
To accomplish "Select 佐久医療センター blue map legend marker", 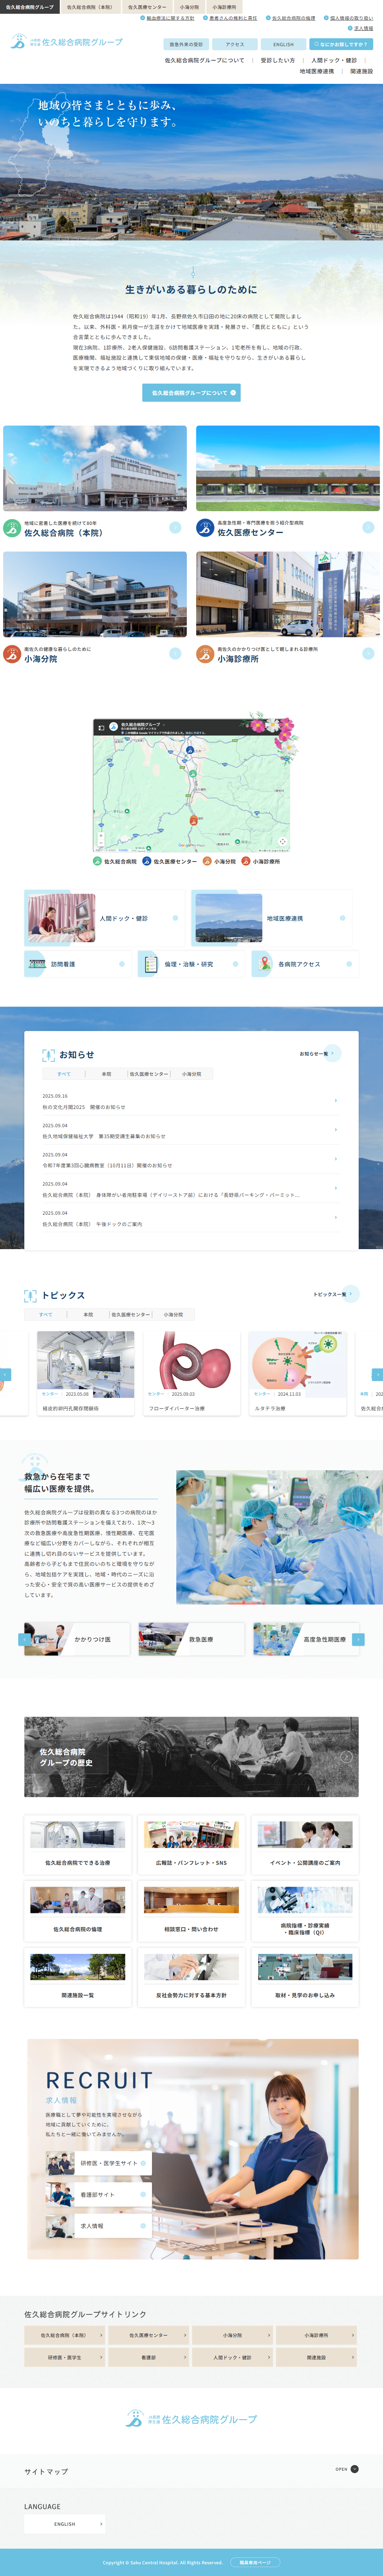I will pyautogui.click(x=169, y=861).
